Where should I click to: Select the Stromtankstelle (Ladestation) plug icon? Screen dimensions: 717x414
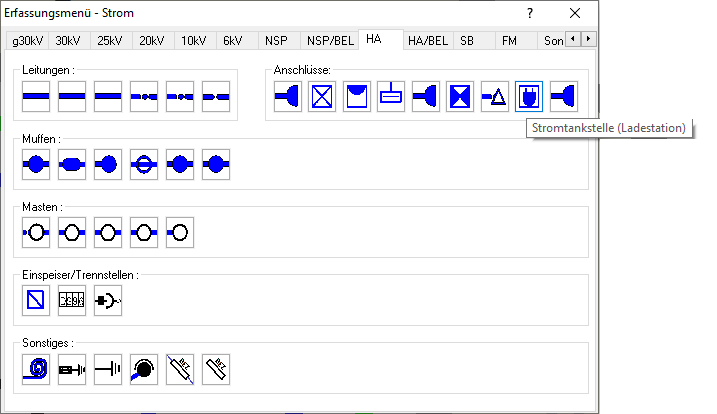[x=529, y=96]
